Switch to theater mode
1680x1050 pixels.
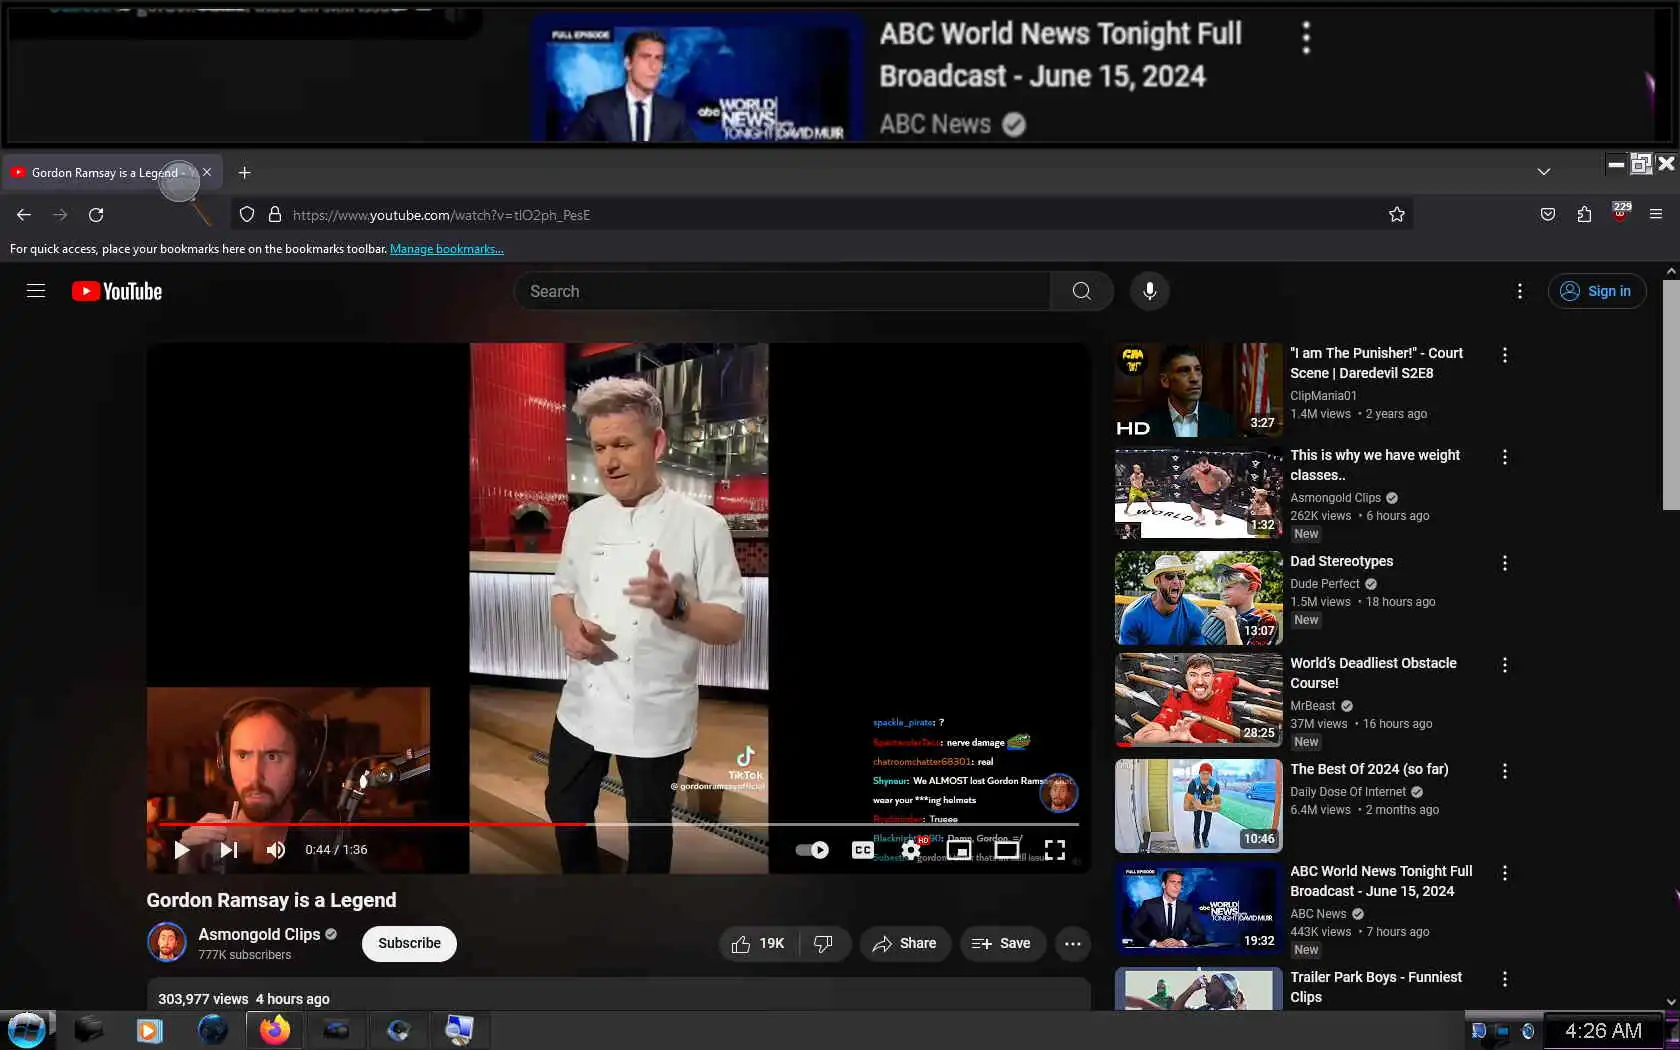[x=1007, y=850]
